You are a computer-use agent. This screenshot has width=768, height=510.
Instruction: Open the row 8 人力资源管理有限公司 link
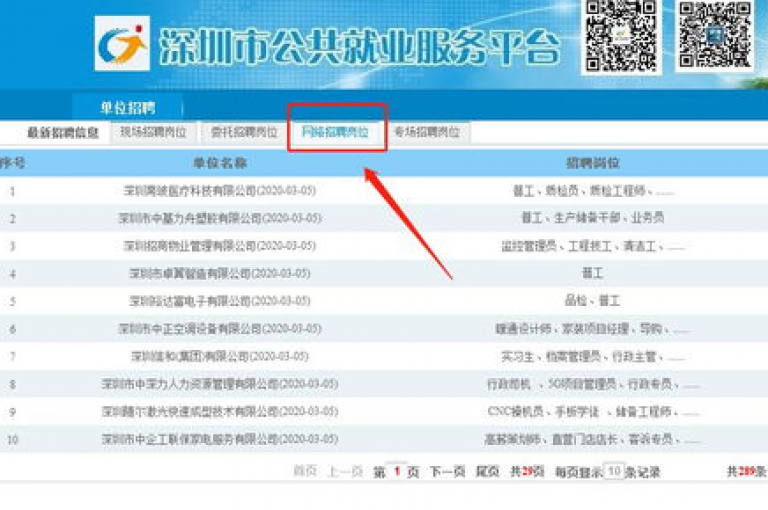point(220,384)
